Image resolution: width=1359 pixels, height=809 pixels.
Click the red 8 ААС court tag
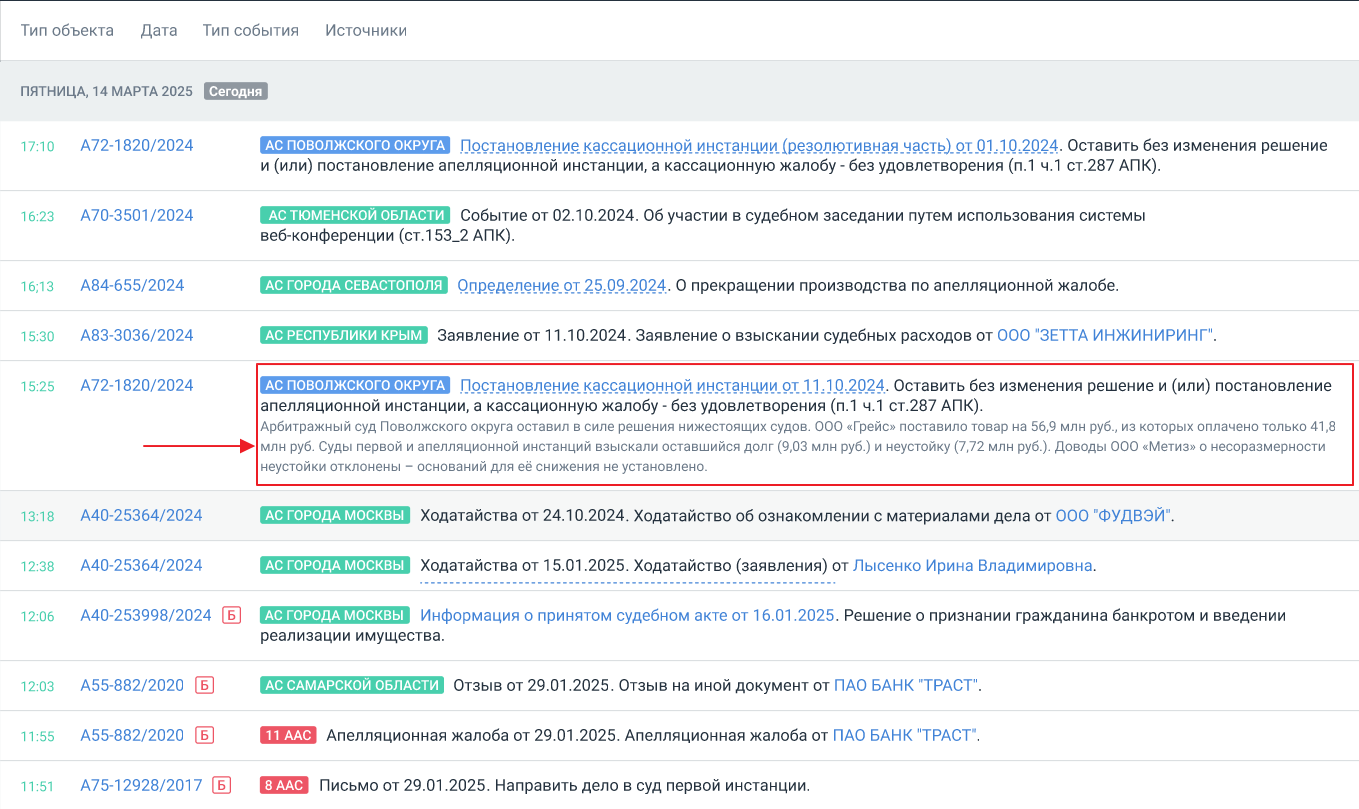point(284,785)
